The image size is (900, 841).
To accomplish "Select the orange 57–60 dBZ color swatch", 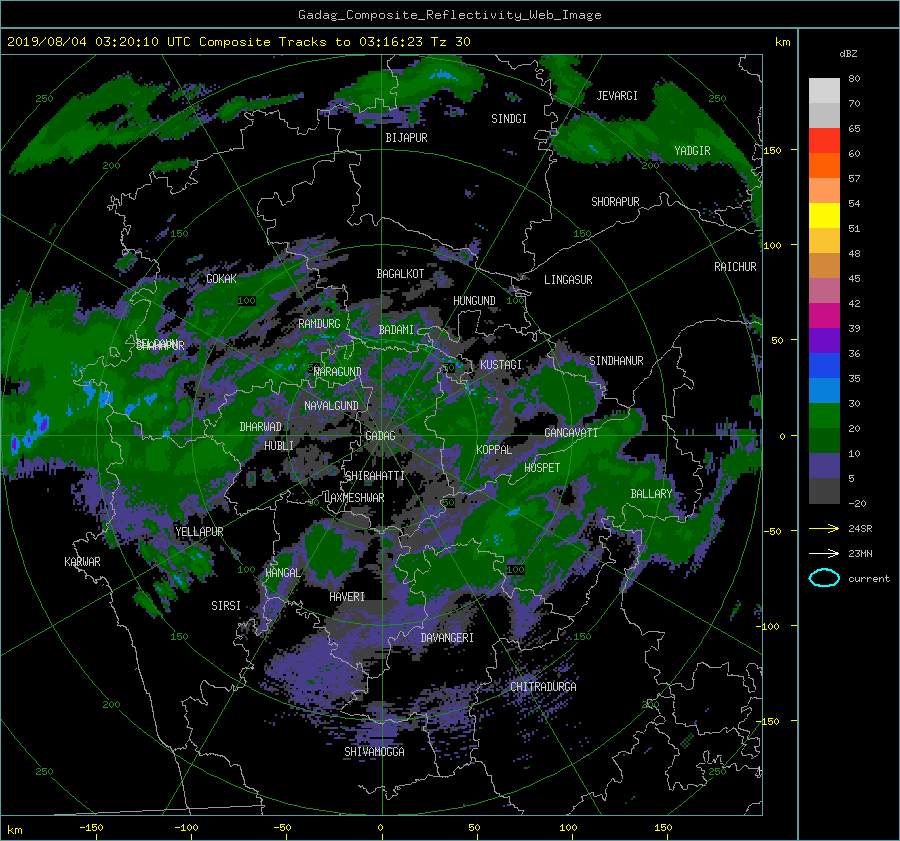I will 824,166.
